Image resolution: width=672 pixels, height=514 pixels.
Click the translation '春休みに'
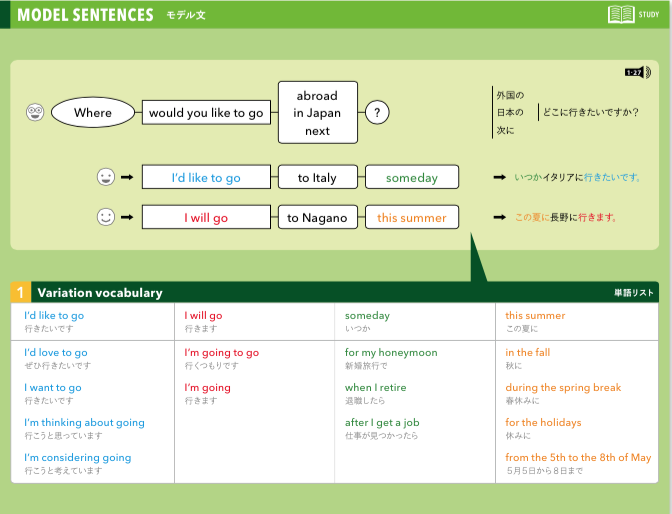coord(522,401)
